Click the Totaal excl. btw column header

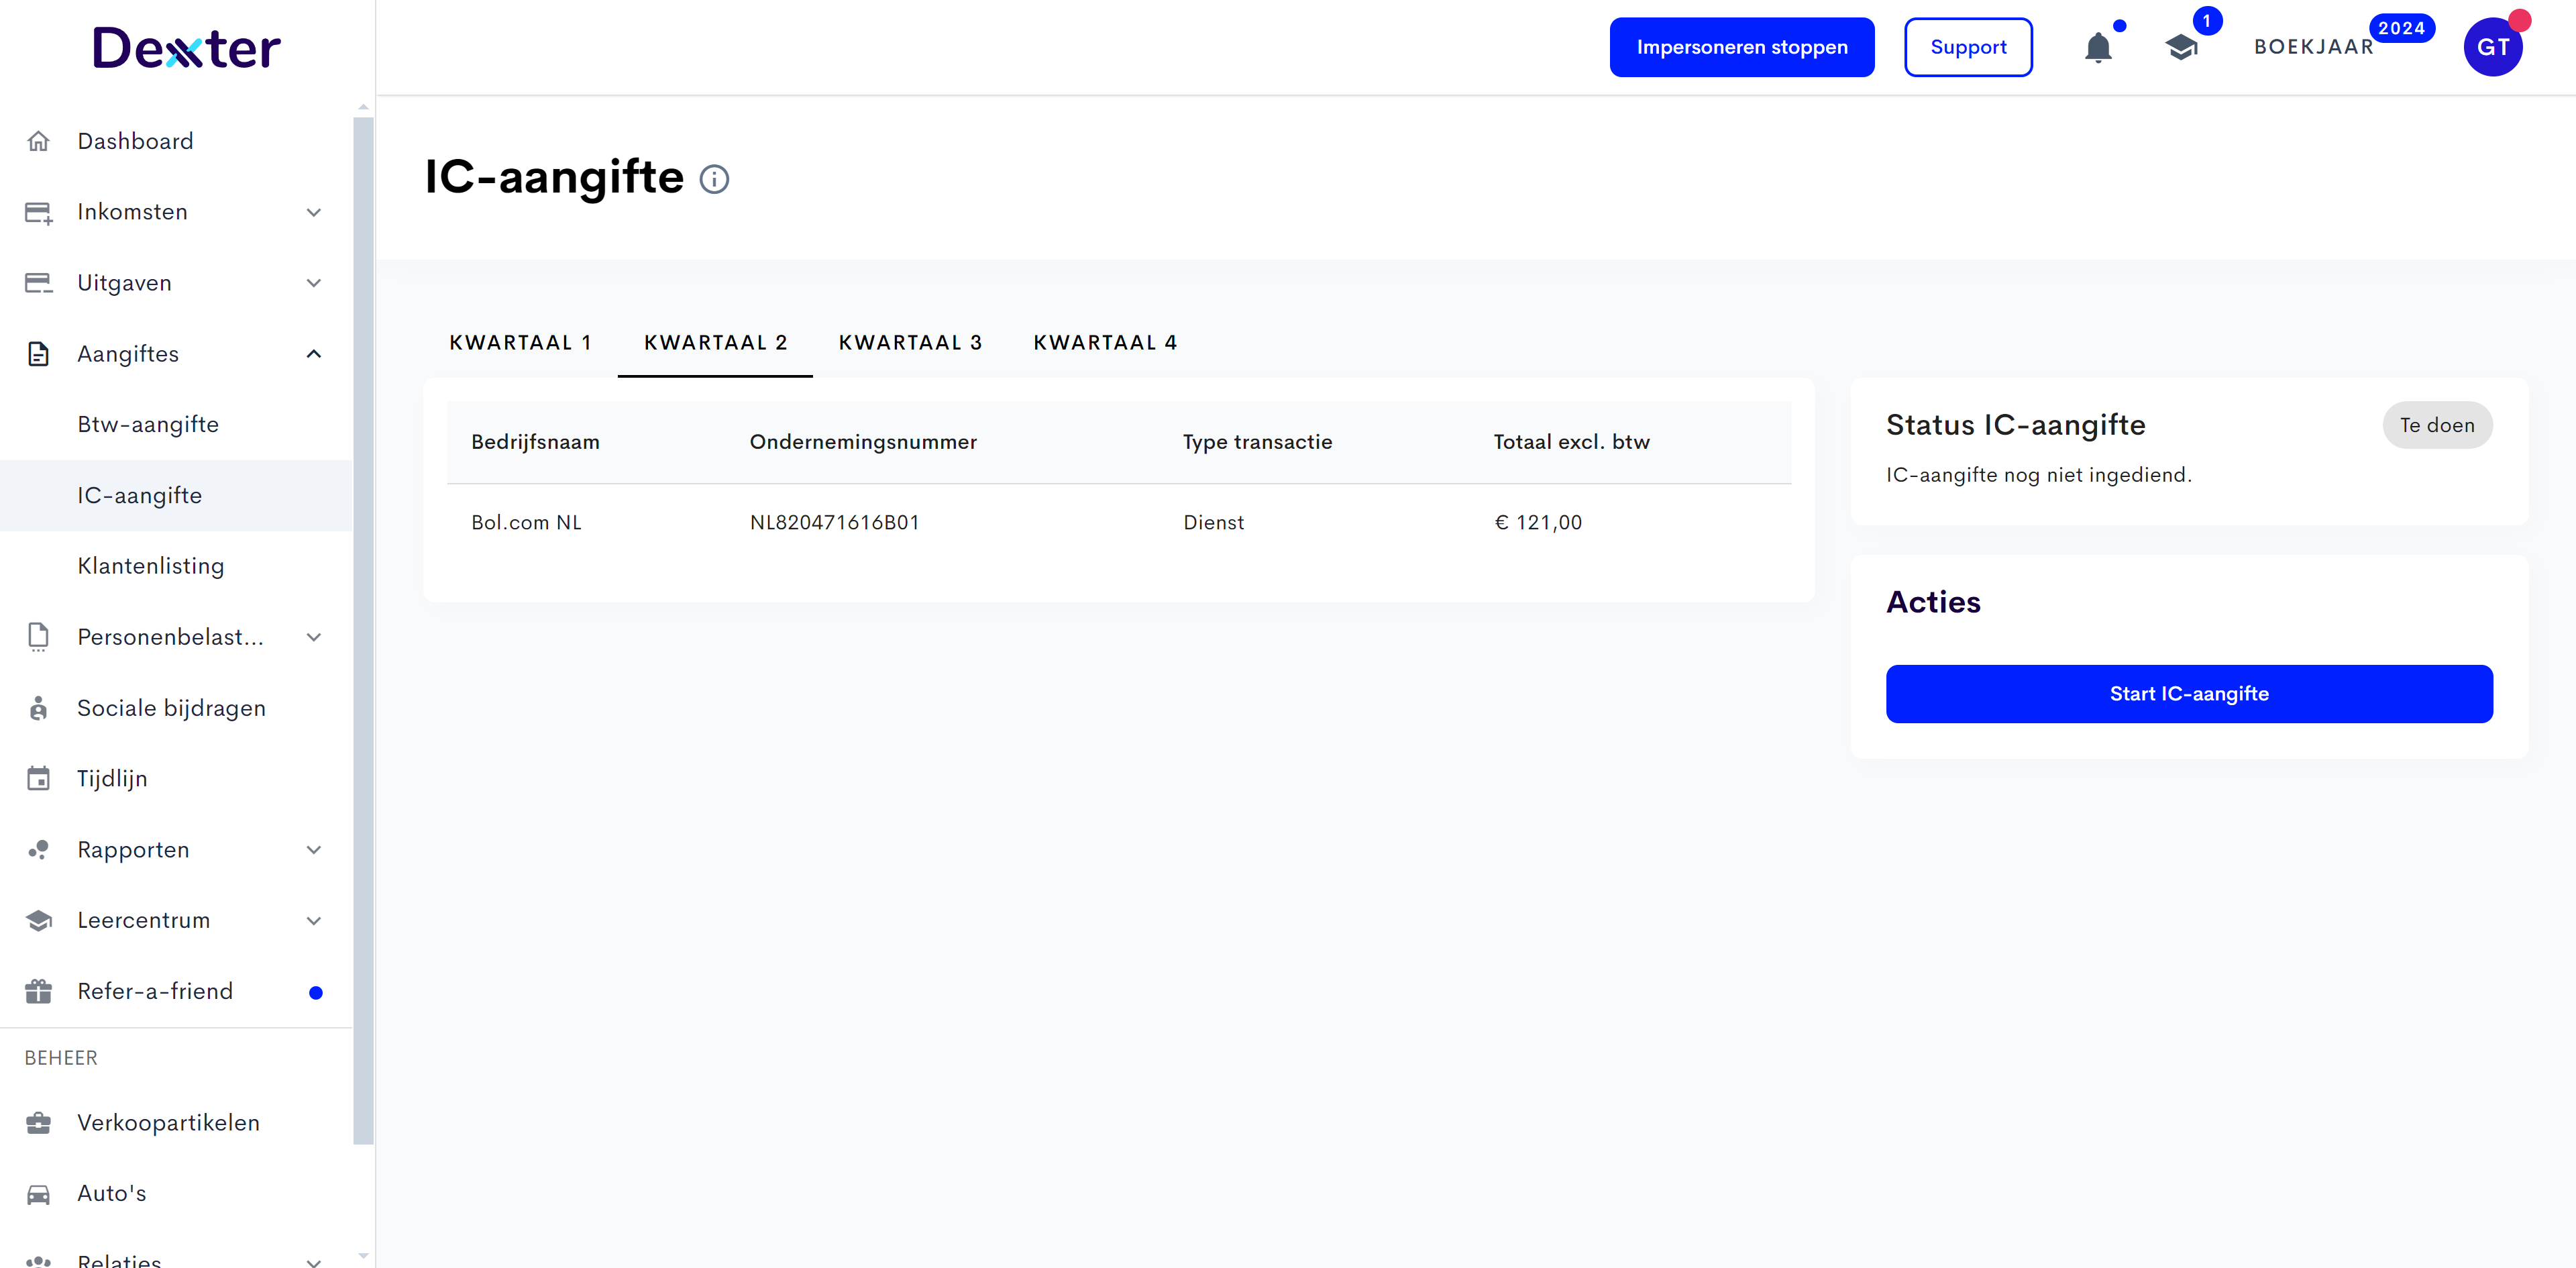coord(1571,442)
